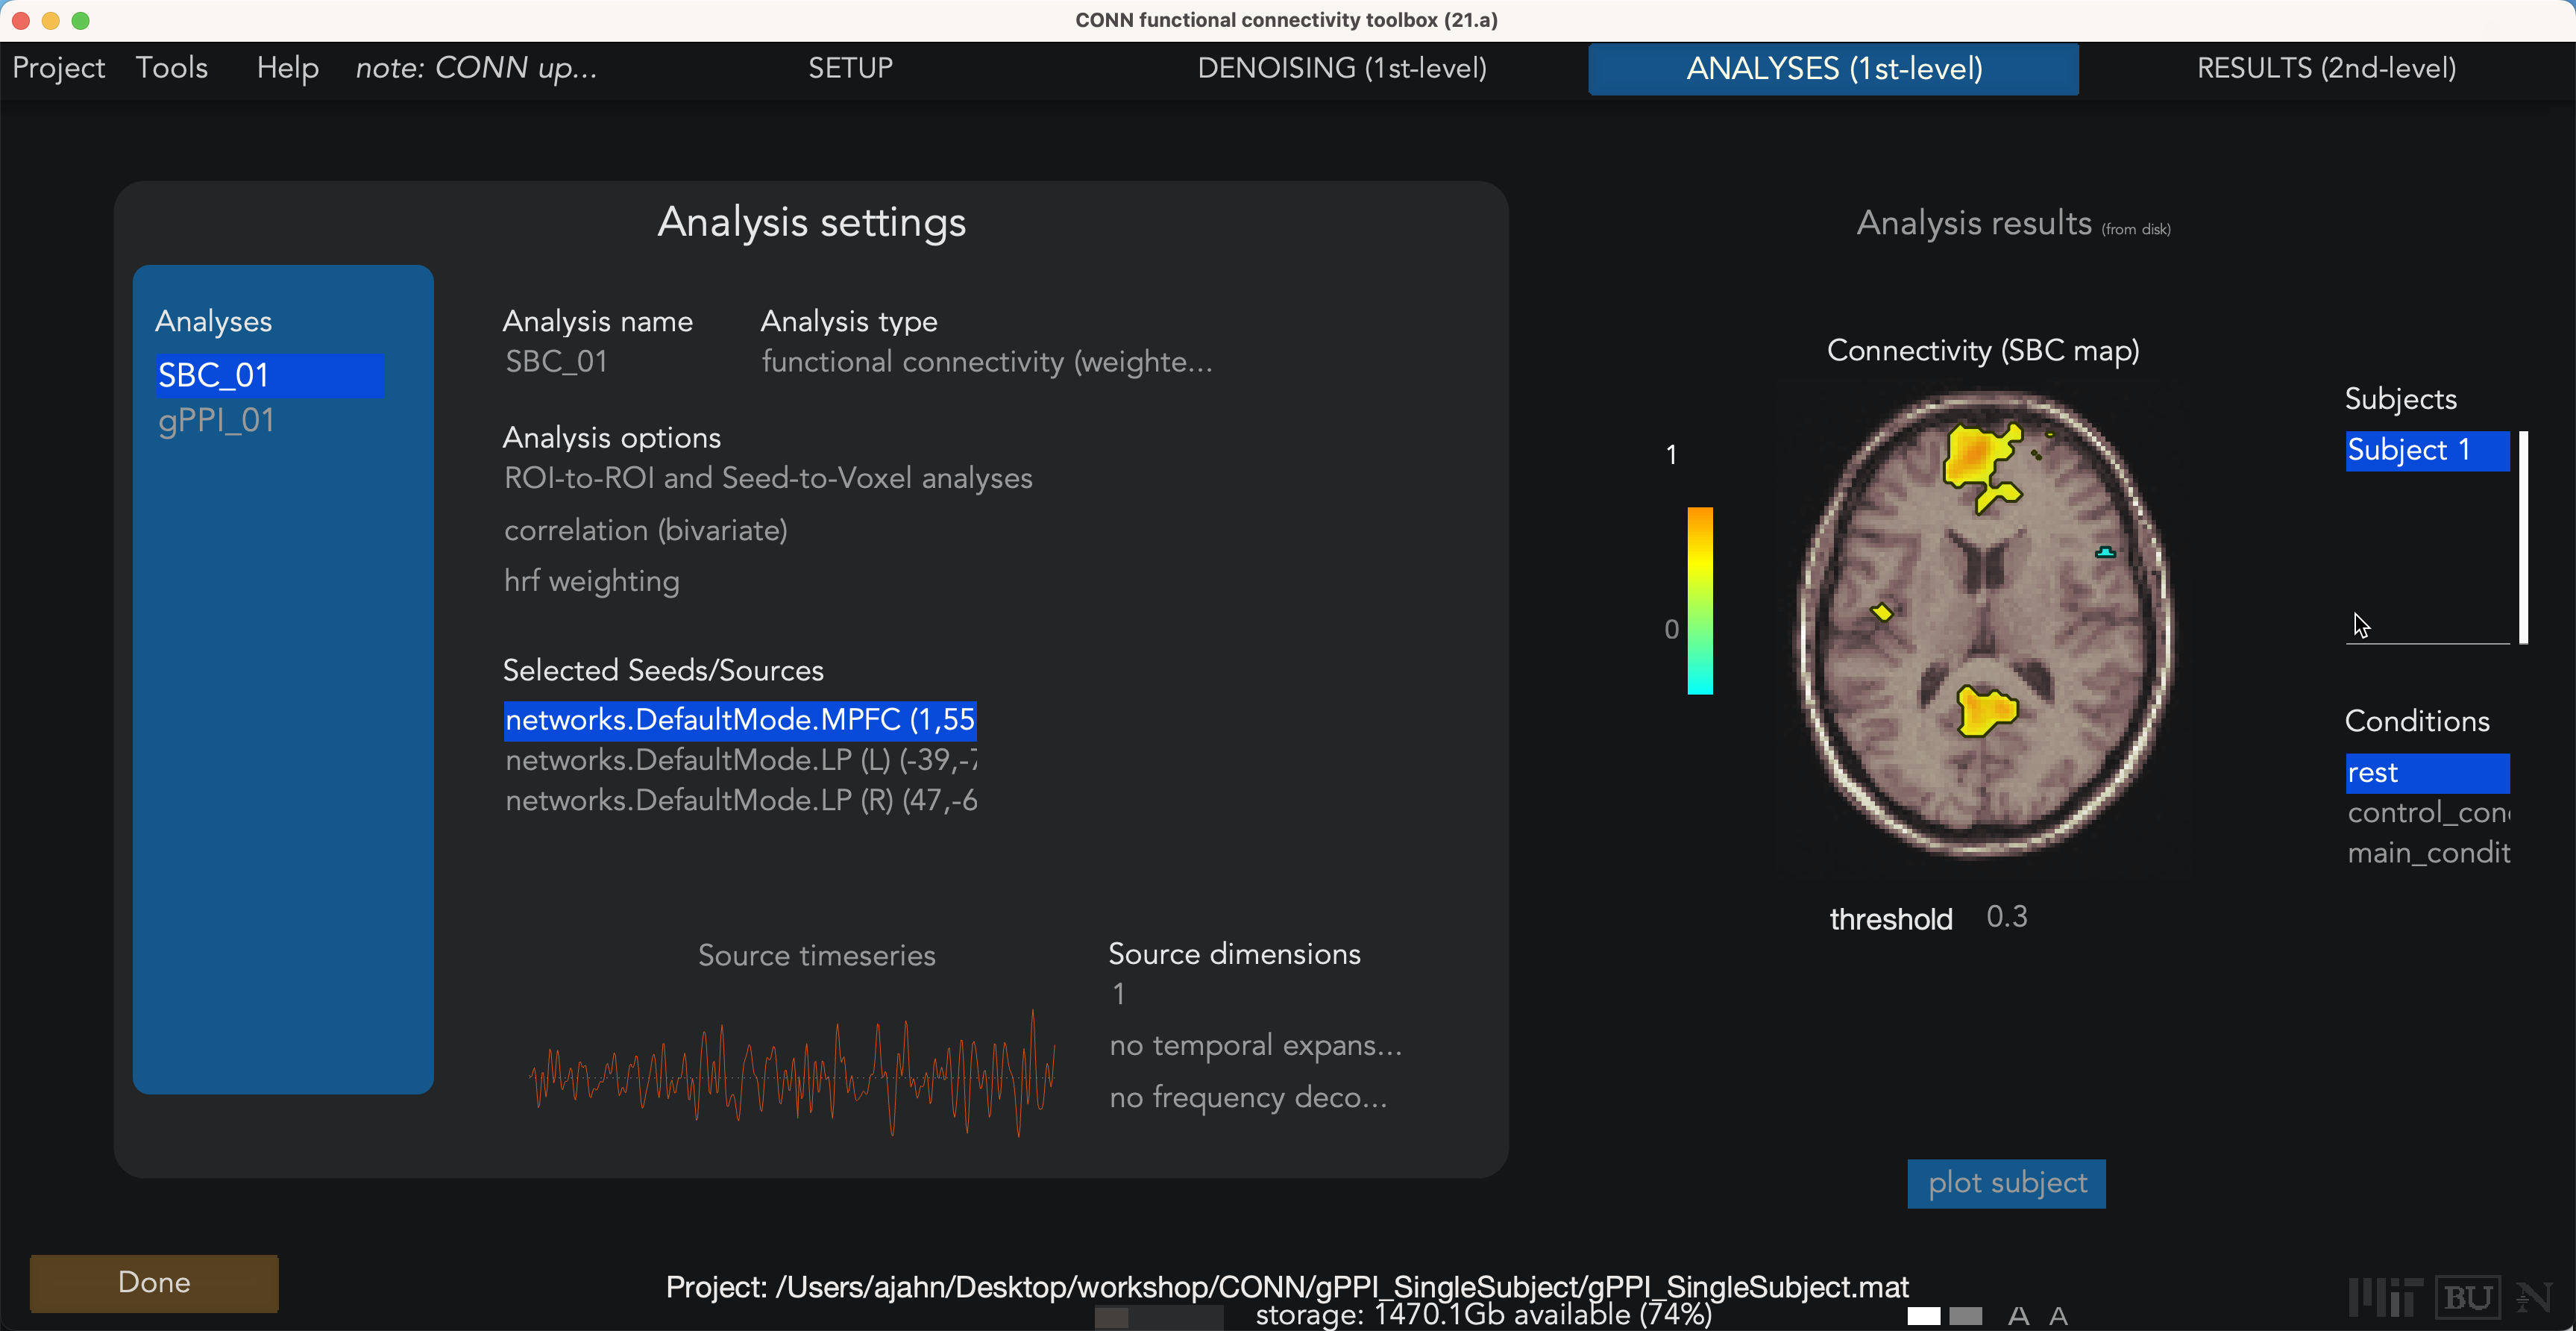Click the smaller font size A icon
2576x1331 pixels.
(2057, 1315)
